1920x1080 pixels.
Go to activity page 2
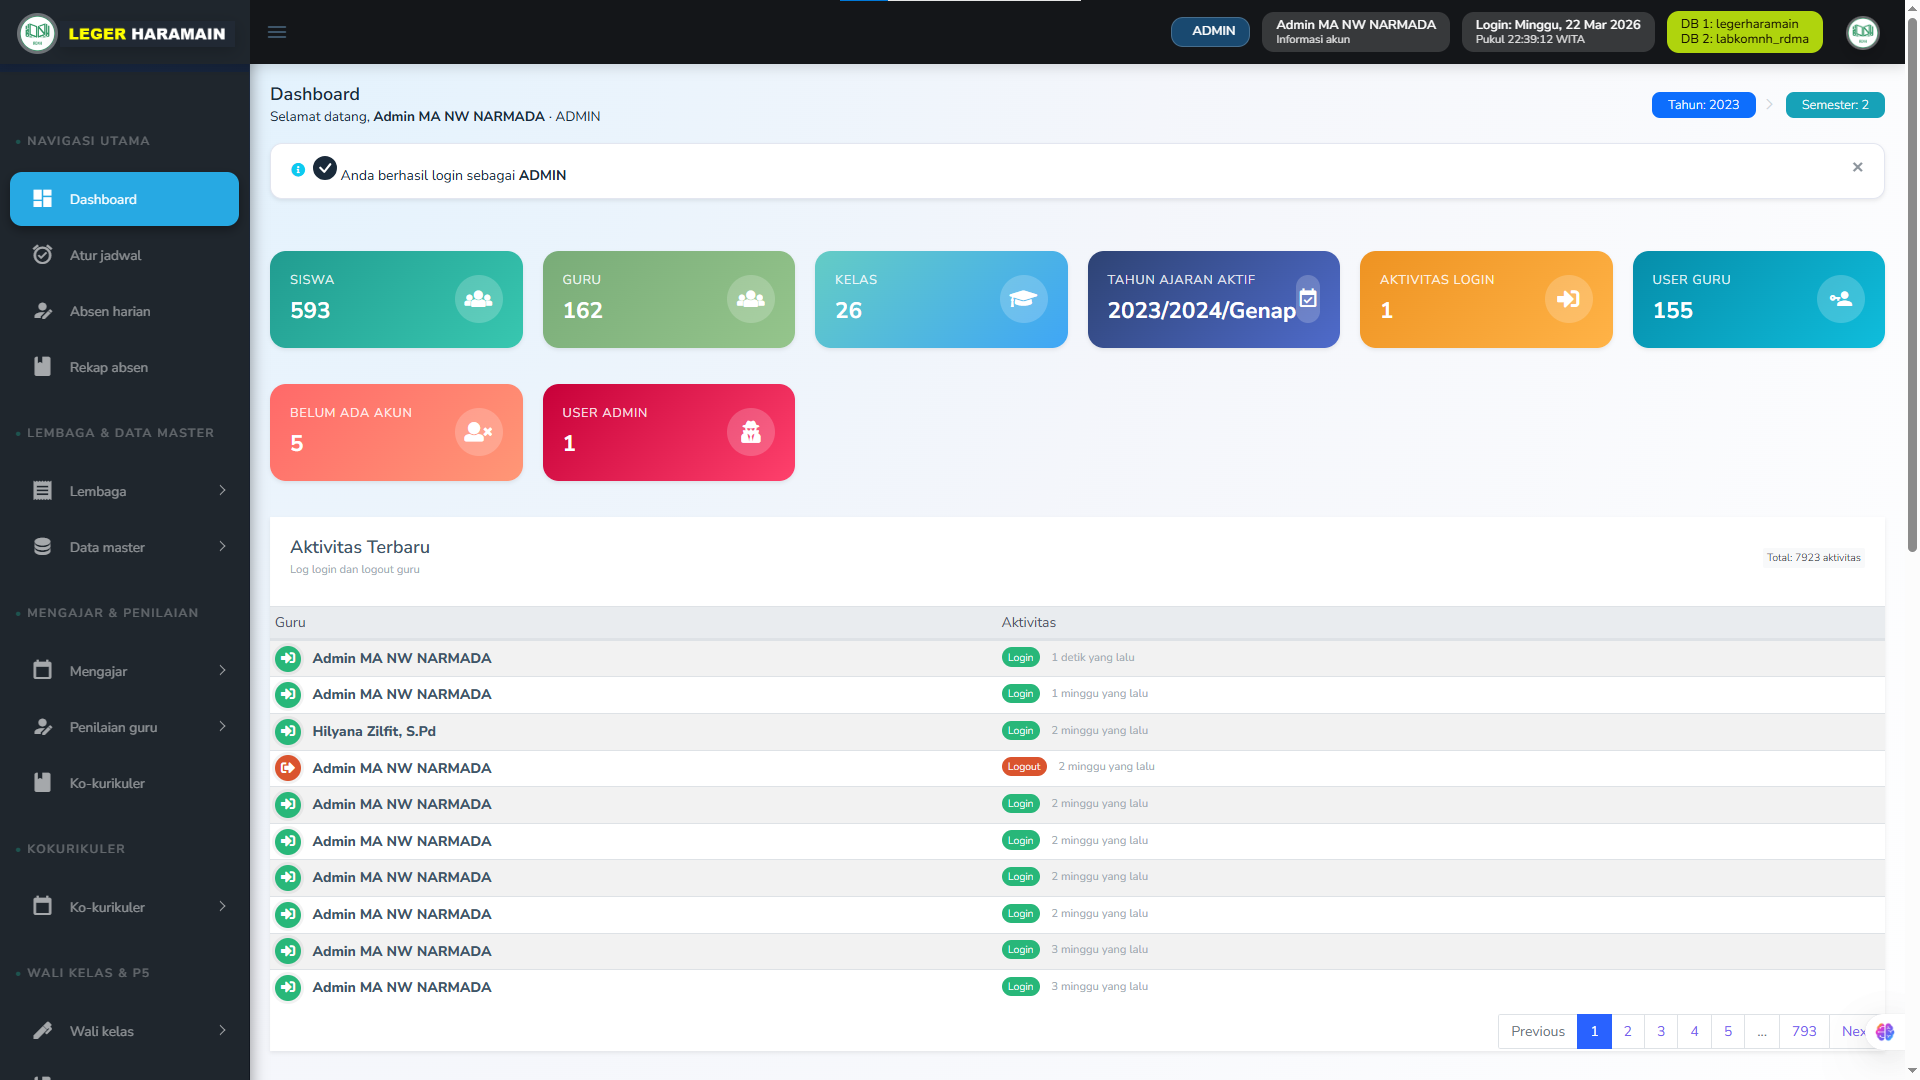click(1627, 1031)
